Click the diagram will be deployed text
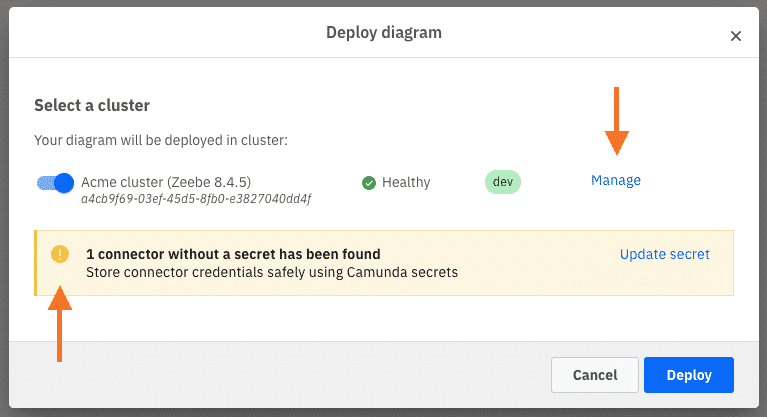 coord(161,140)
